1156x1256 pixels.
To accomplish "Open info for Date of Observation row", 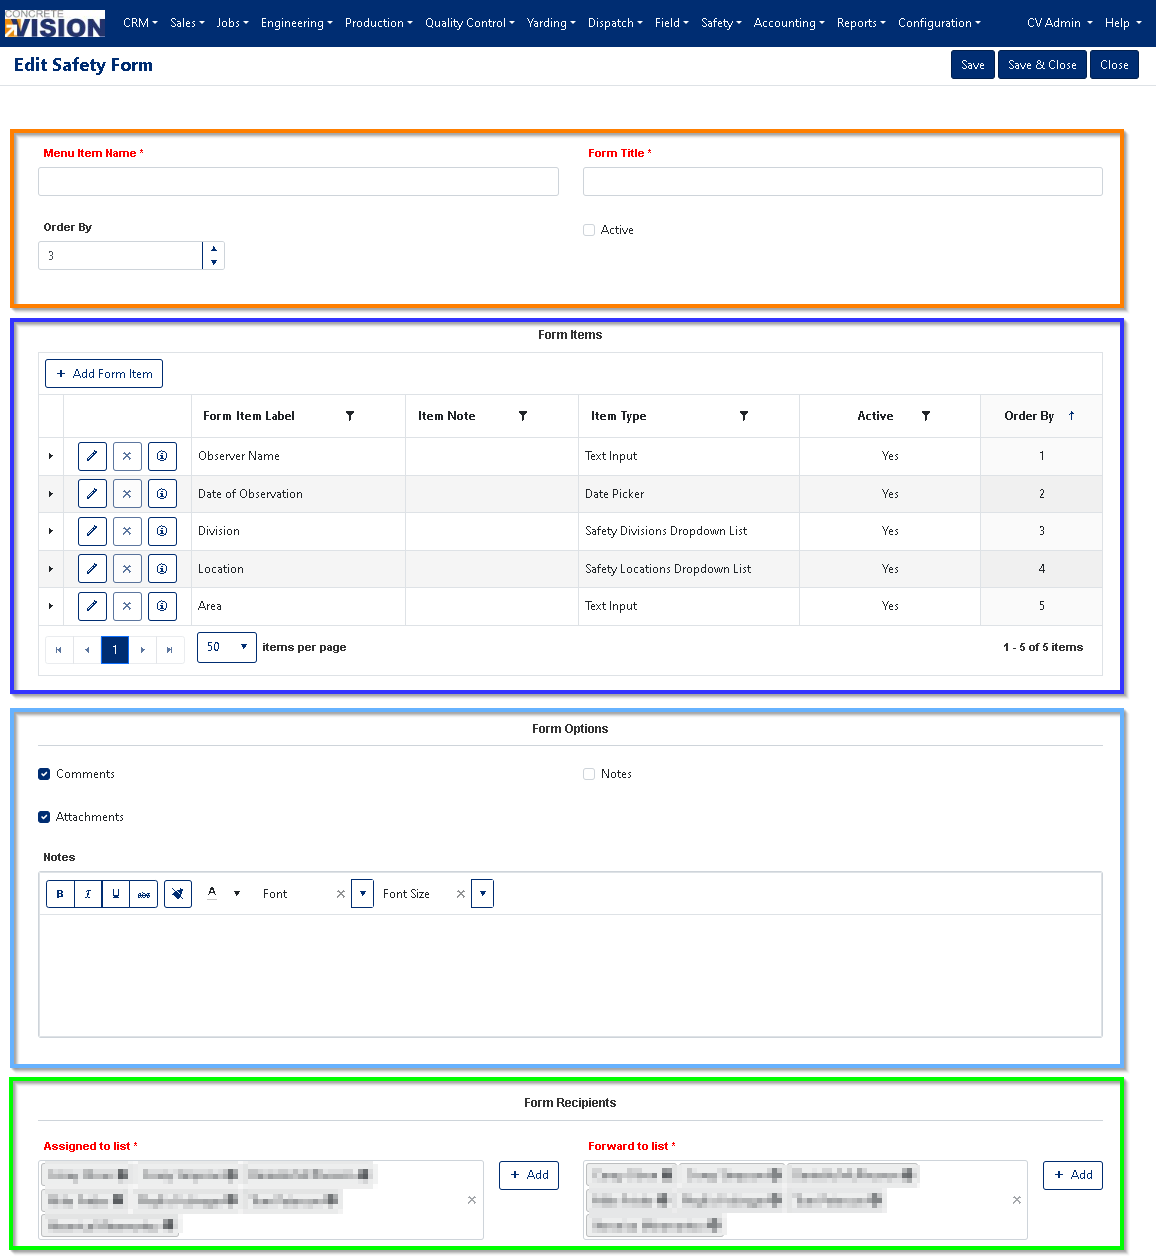I will 162,493.
